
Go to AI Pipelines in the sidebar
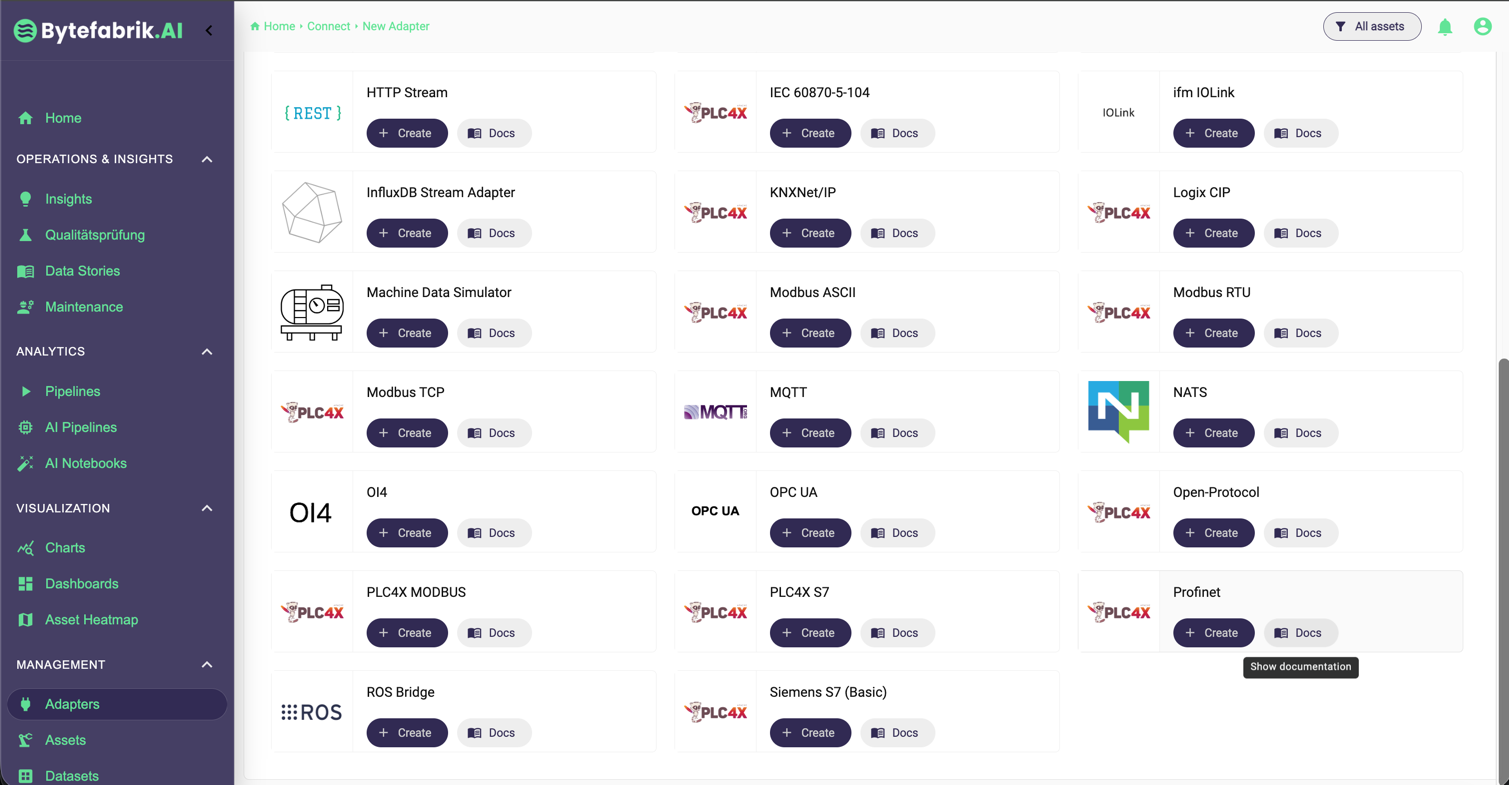tap(80, 427)
